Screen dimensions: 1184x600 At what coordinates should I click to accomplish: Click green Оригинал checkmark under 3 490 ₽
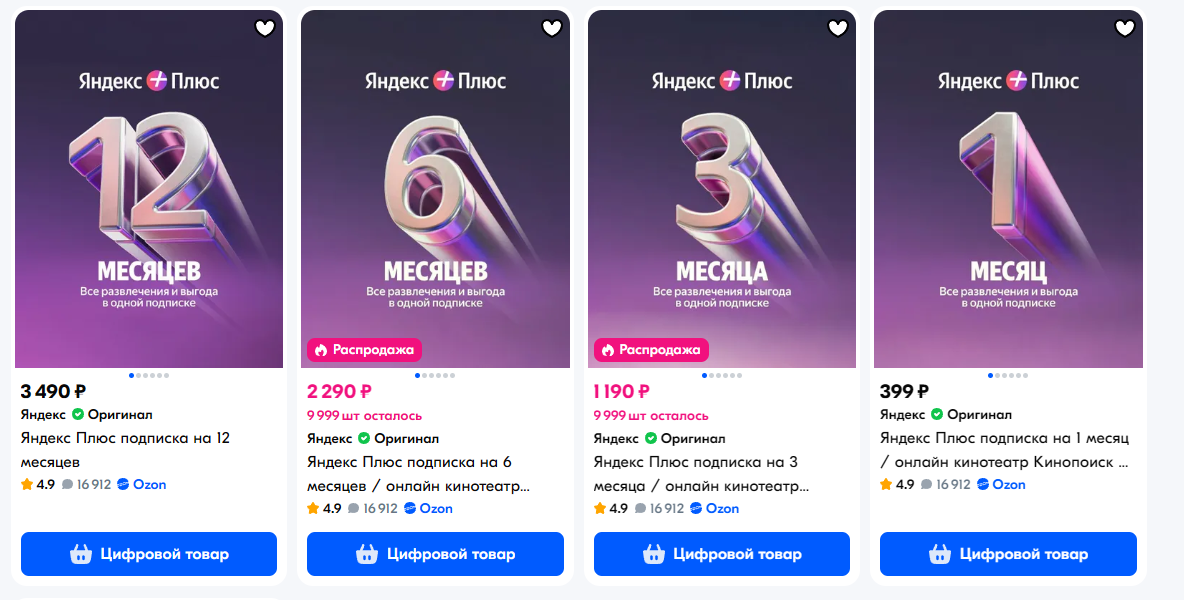(78, 414)
